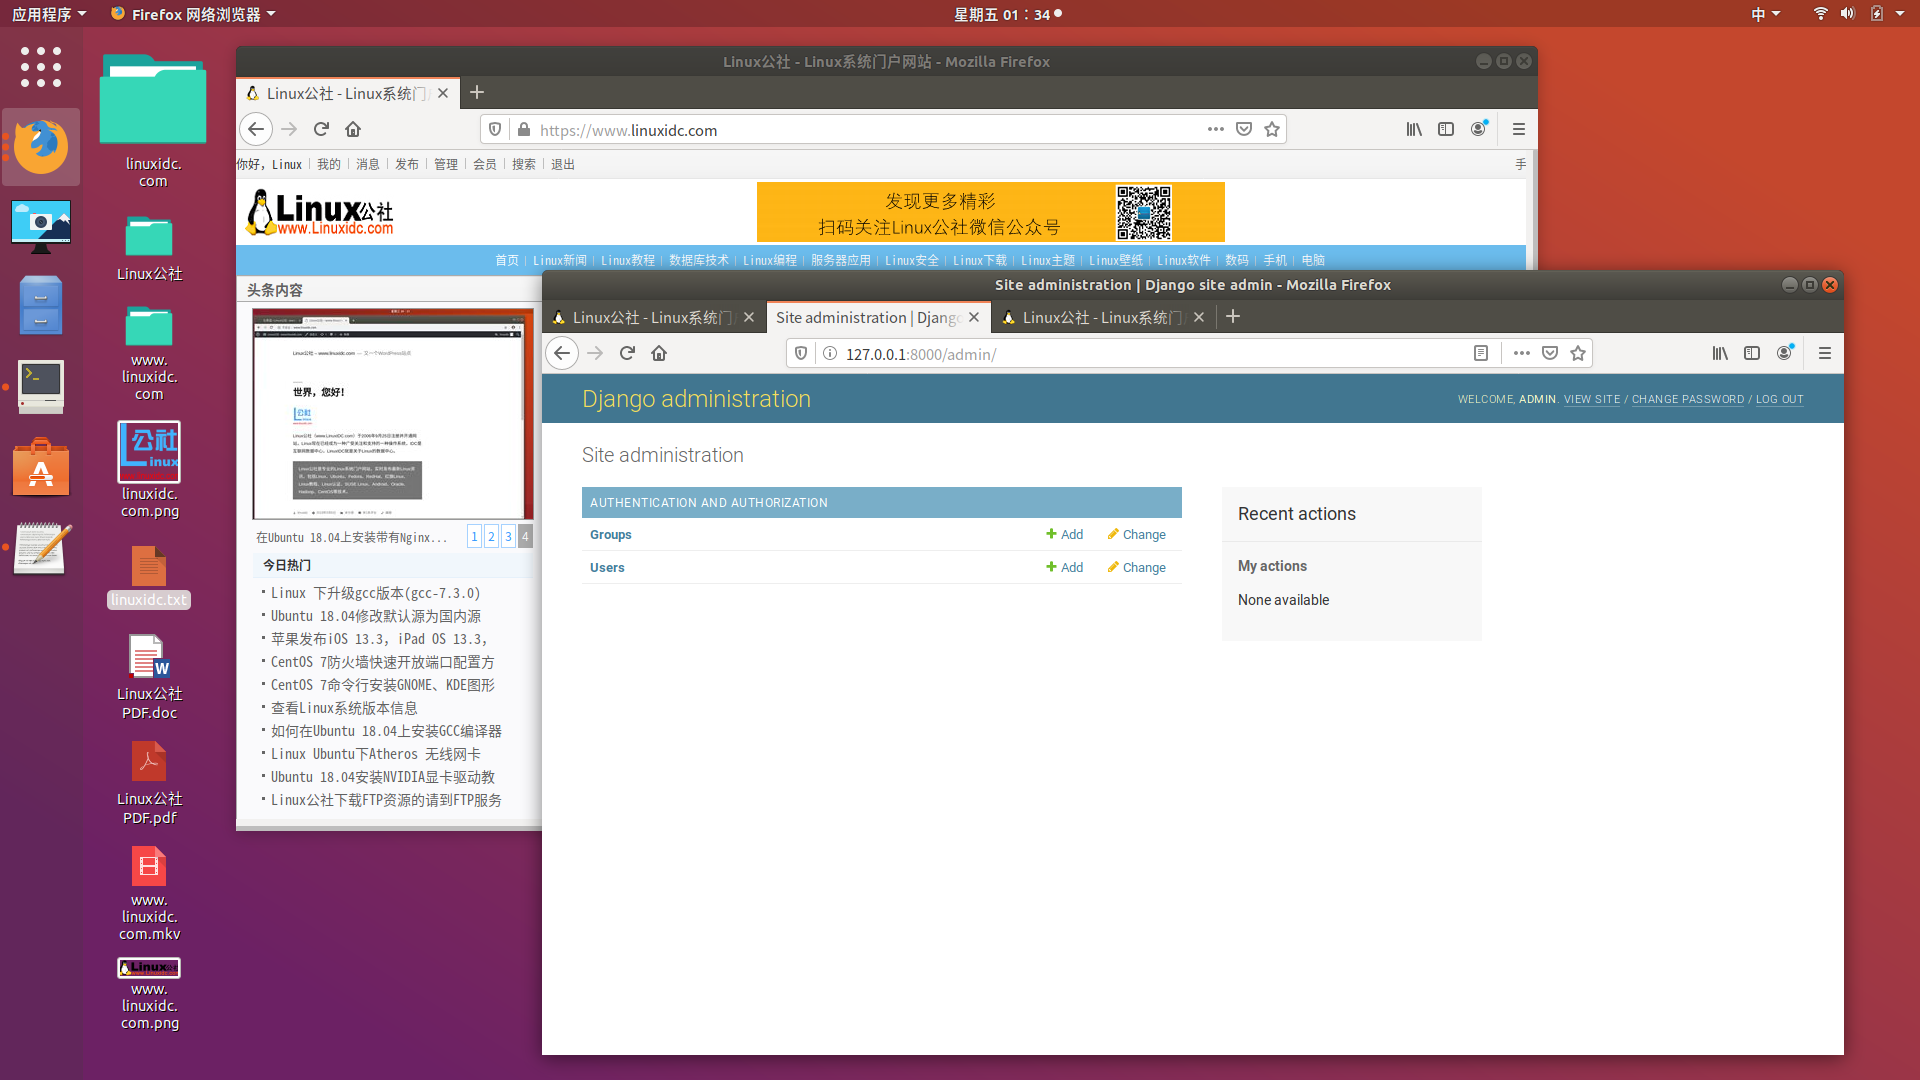Click CHANGE PASSWORD link in Django header
The height and width of the screenshot is (1080, 1920).
pyautogui.click(x=1688, y=399)
